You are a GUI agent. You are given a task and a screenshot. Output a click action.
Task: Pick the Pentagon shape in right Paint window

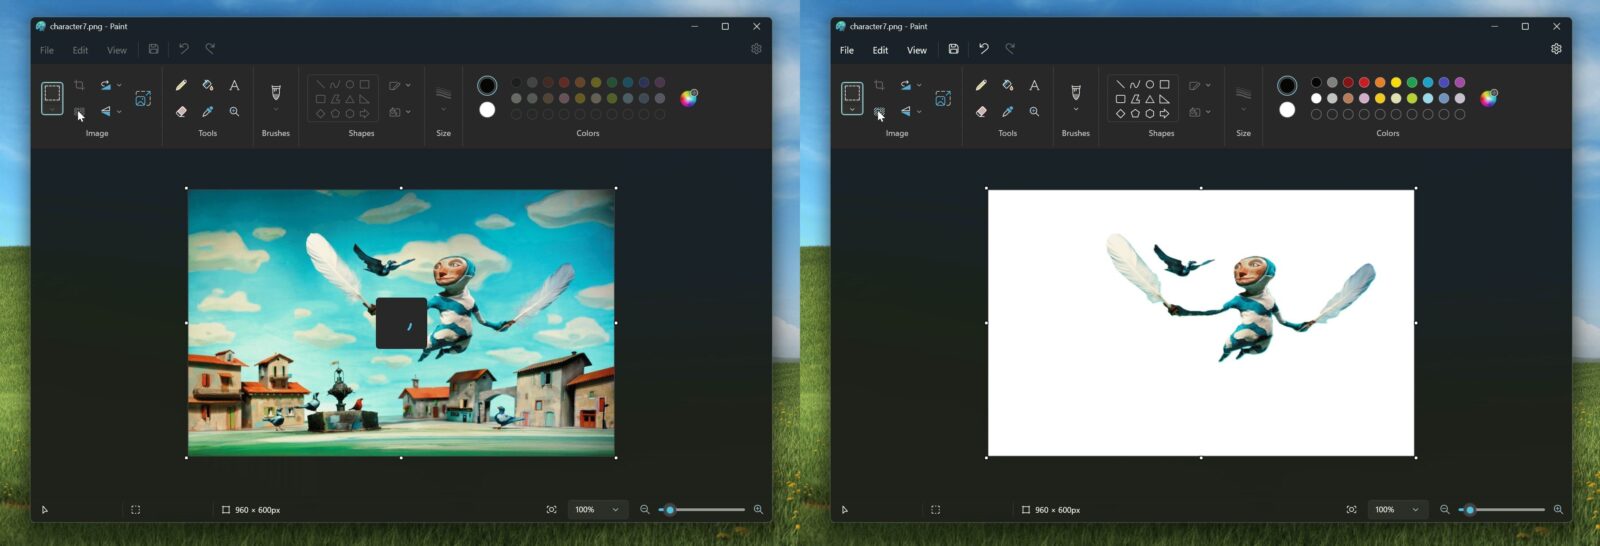(1135, 114)
